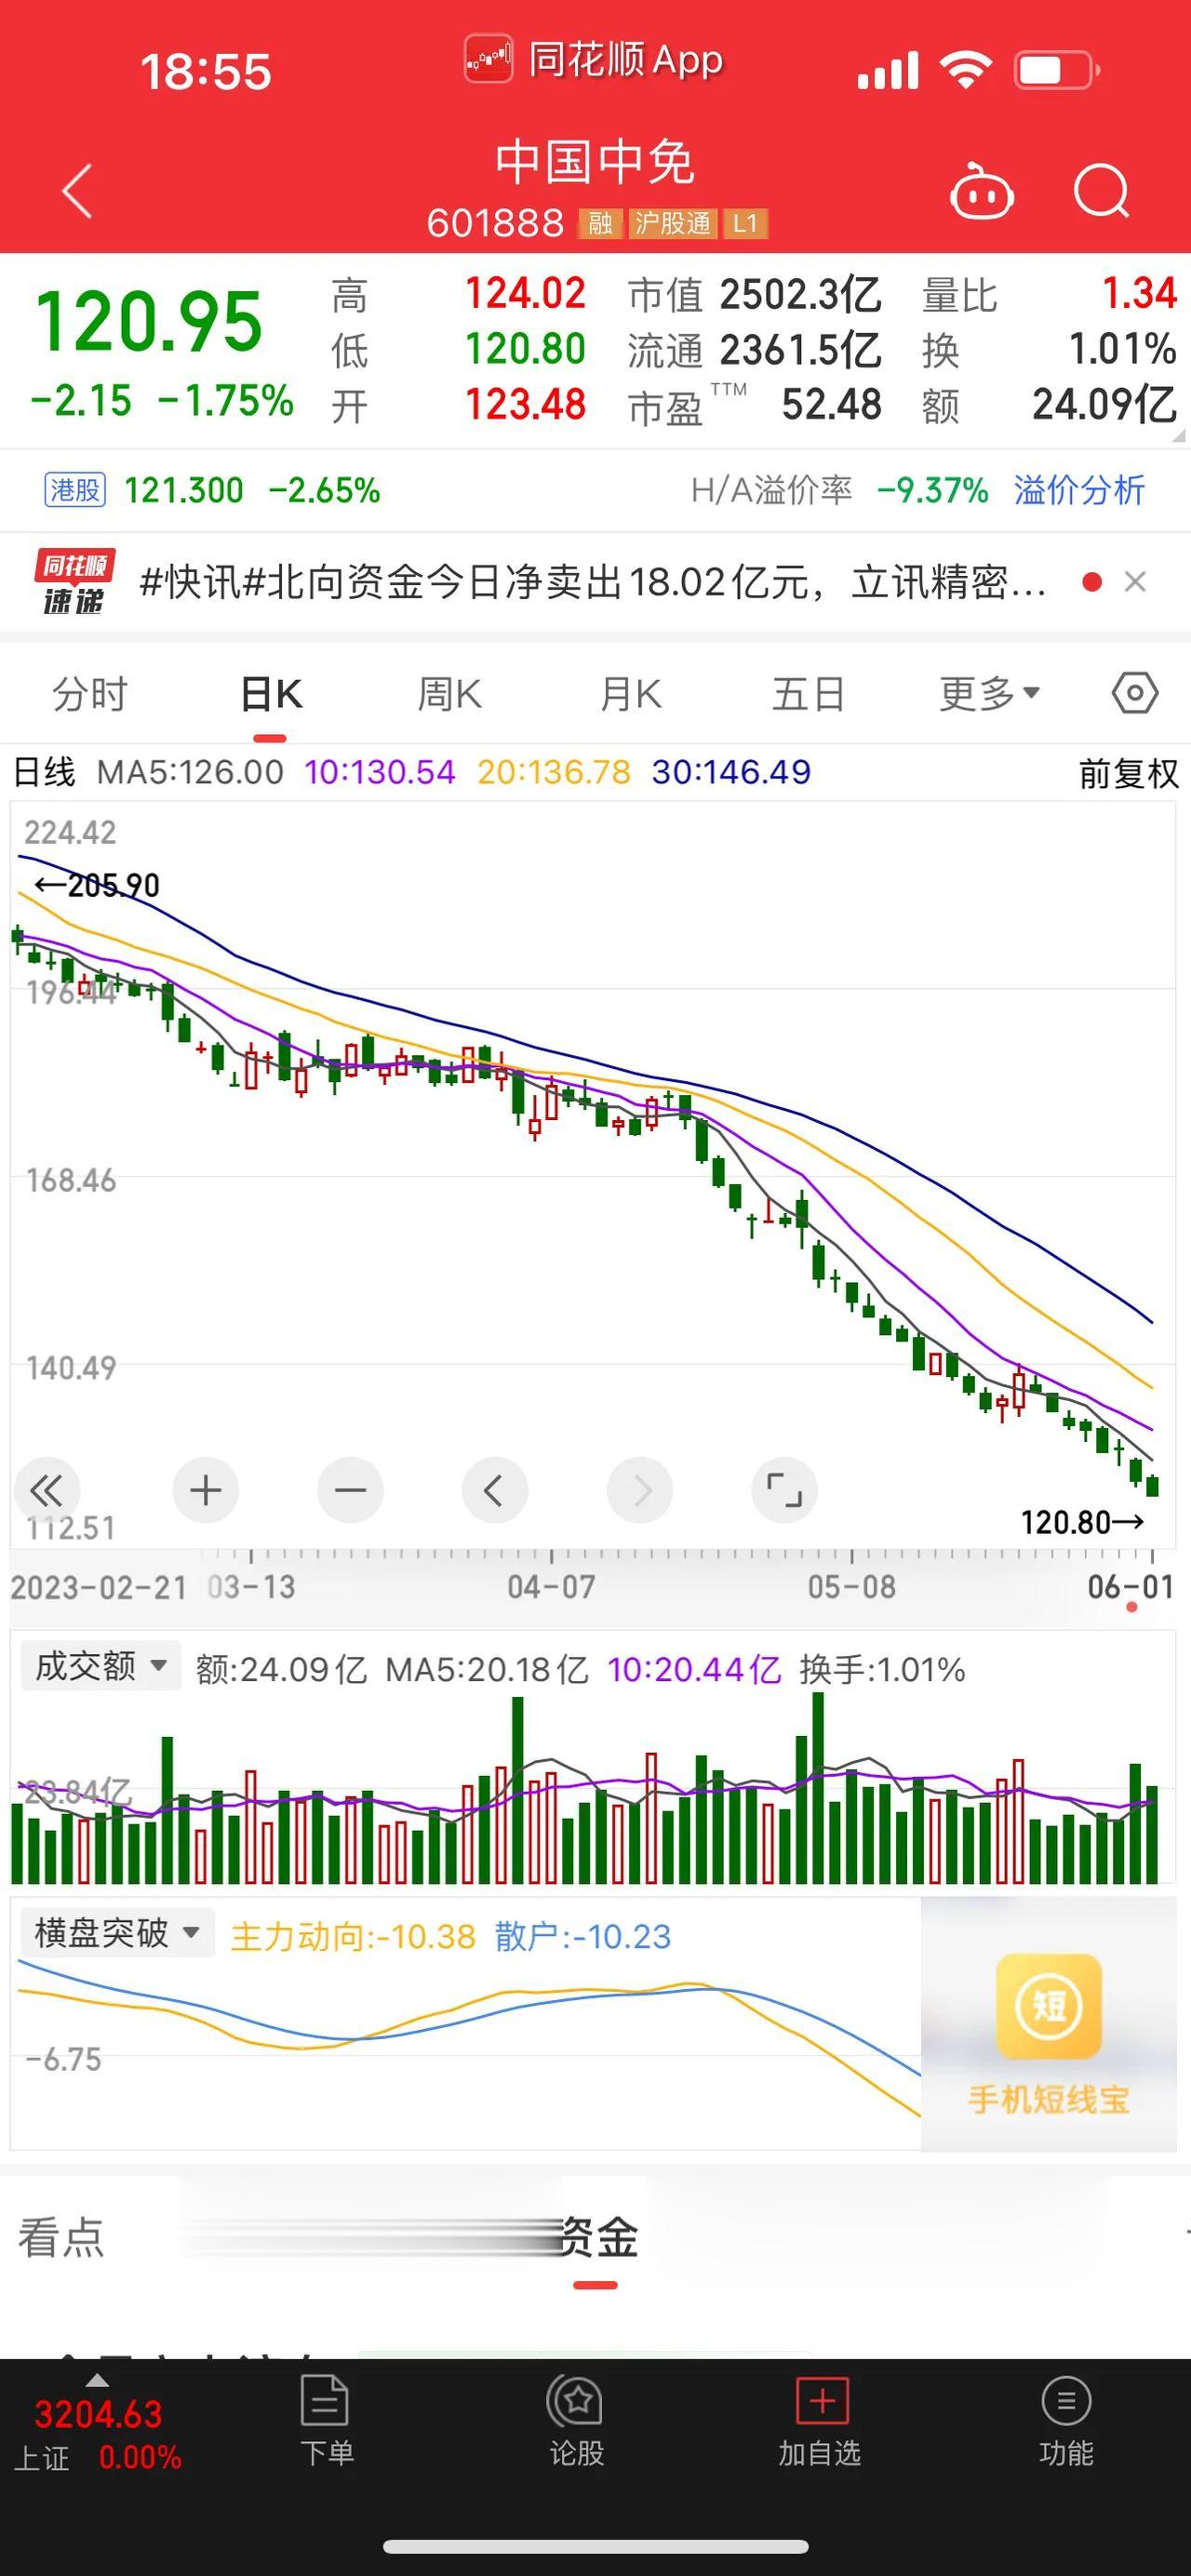1191x2576 pixels.
Task: Expand the stats panel corner triangle
Action: pos(1178,435)
